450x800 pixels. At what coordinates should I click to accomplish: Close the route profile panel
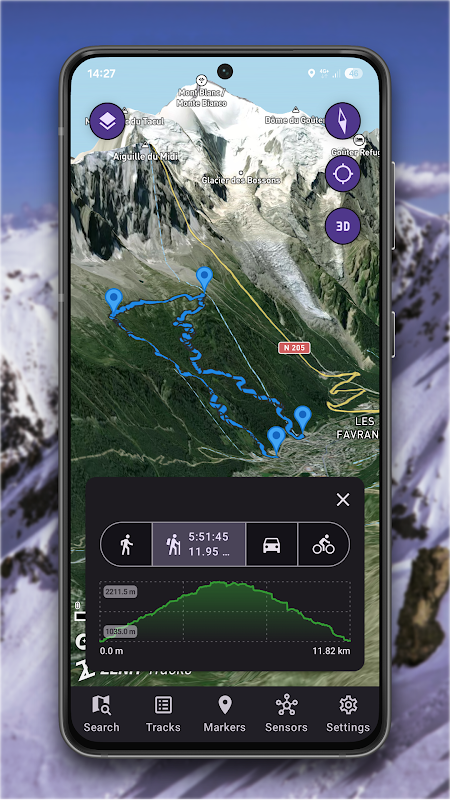(x=343, y=500)
